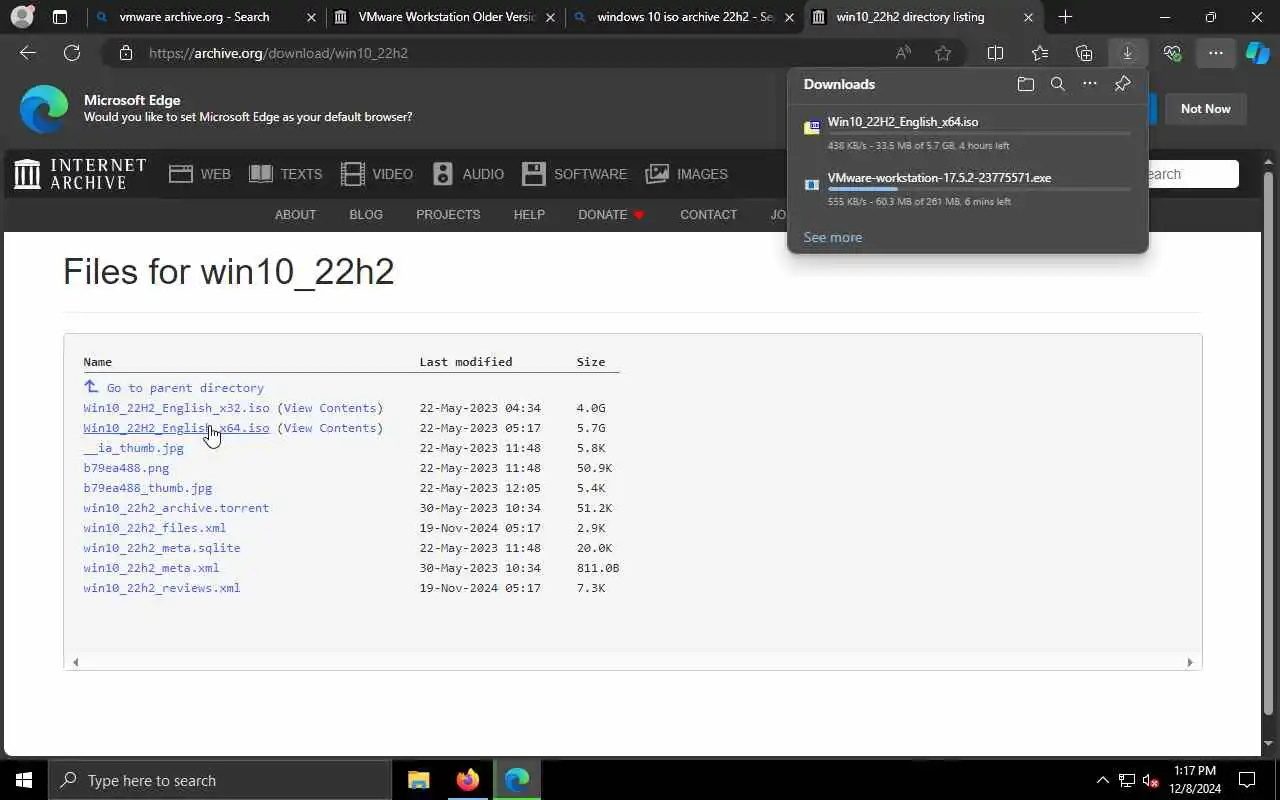Image resolution: width=1280 pixels, height=800 pixels.
Task: Search downloads with magnifier icon
Action: pyautogui.click(x=1057, y=84)
